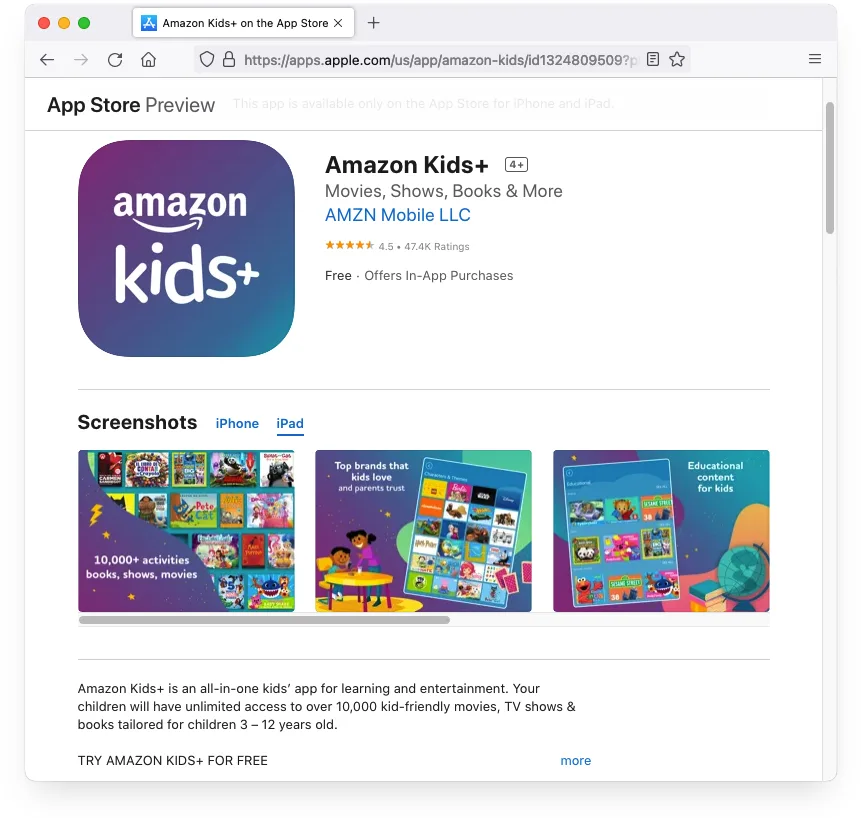The width and height of the screenshot is (861, 818).
Task: Switch screenshots to iPhone tab
Action: [x=237, y=423]
